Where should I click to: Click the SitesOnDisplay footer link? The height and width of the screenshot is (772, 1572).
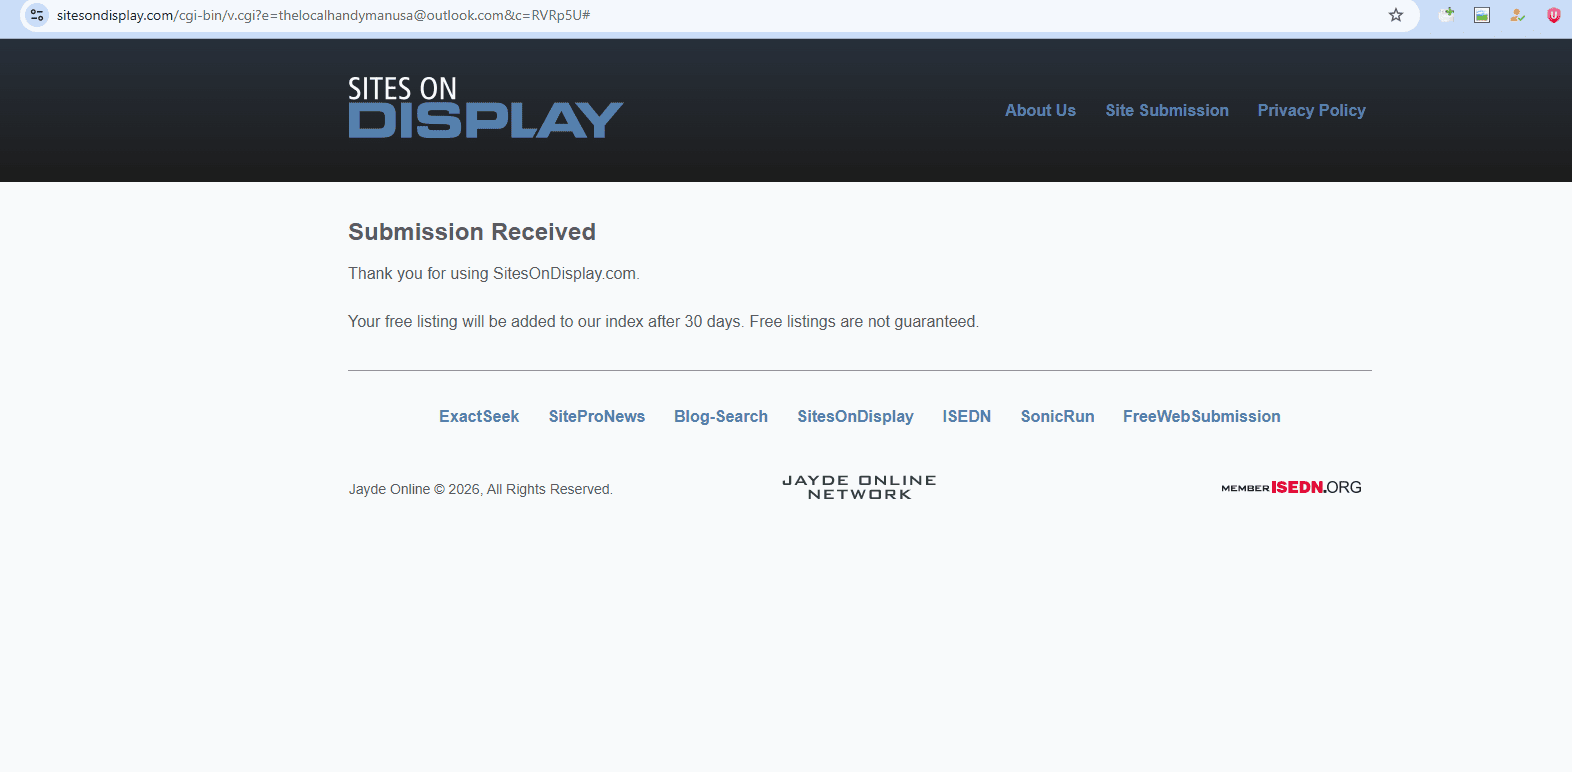tap(855, 417)
